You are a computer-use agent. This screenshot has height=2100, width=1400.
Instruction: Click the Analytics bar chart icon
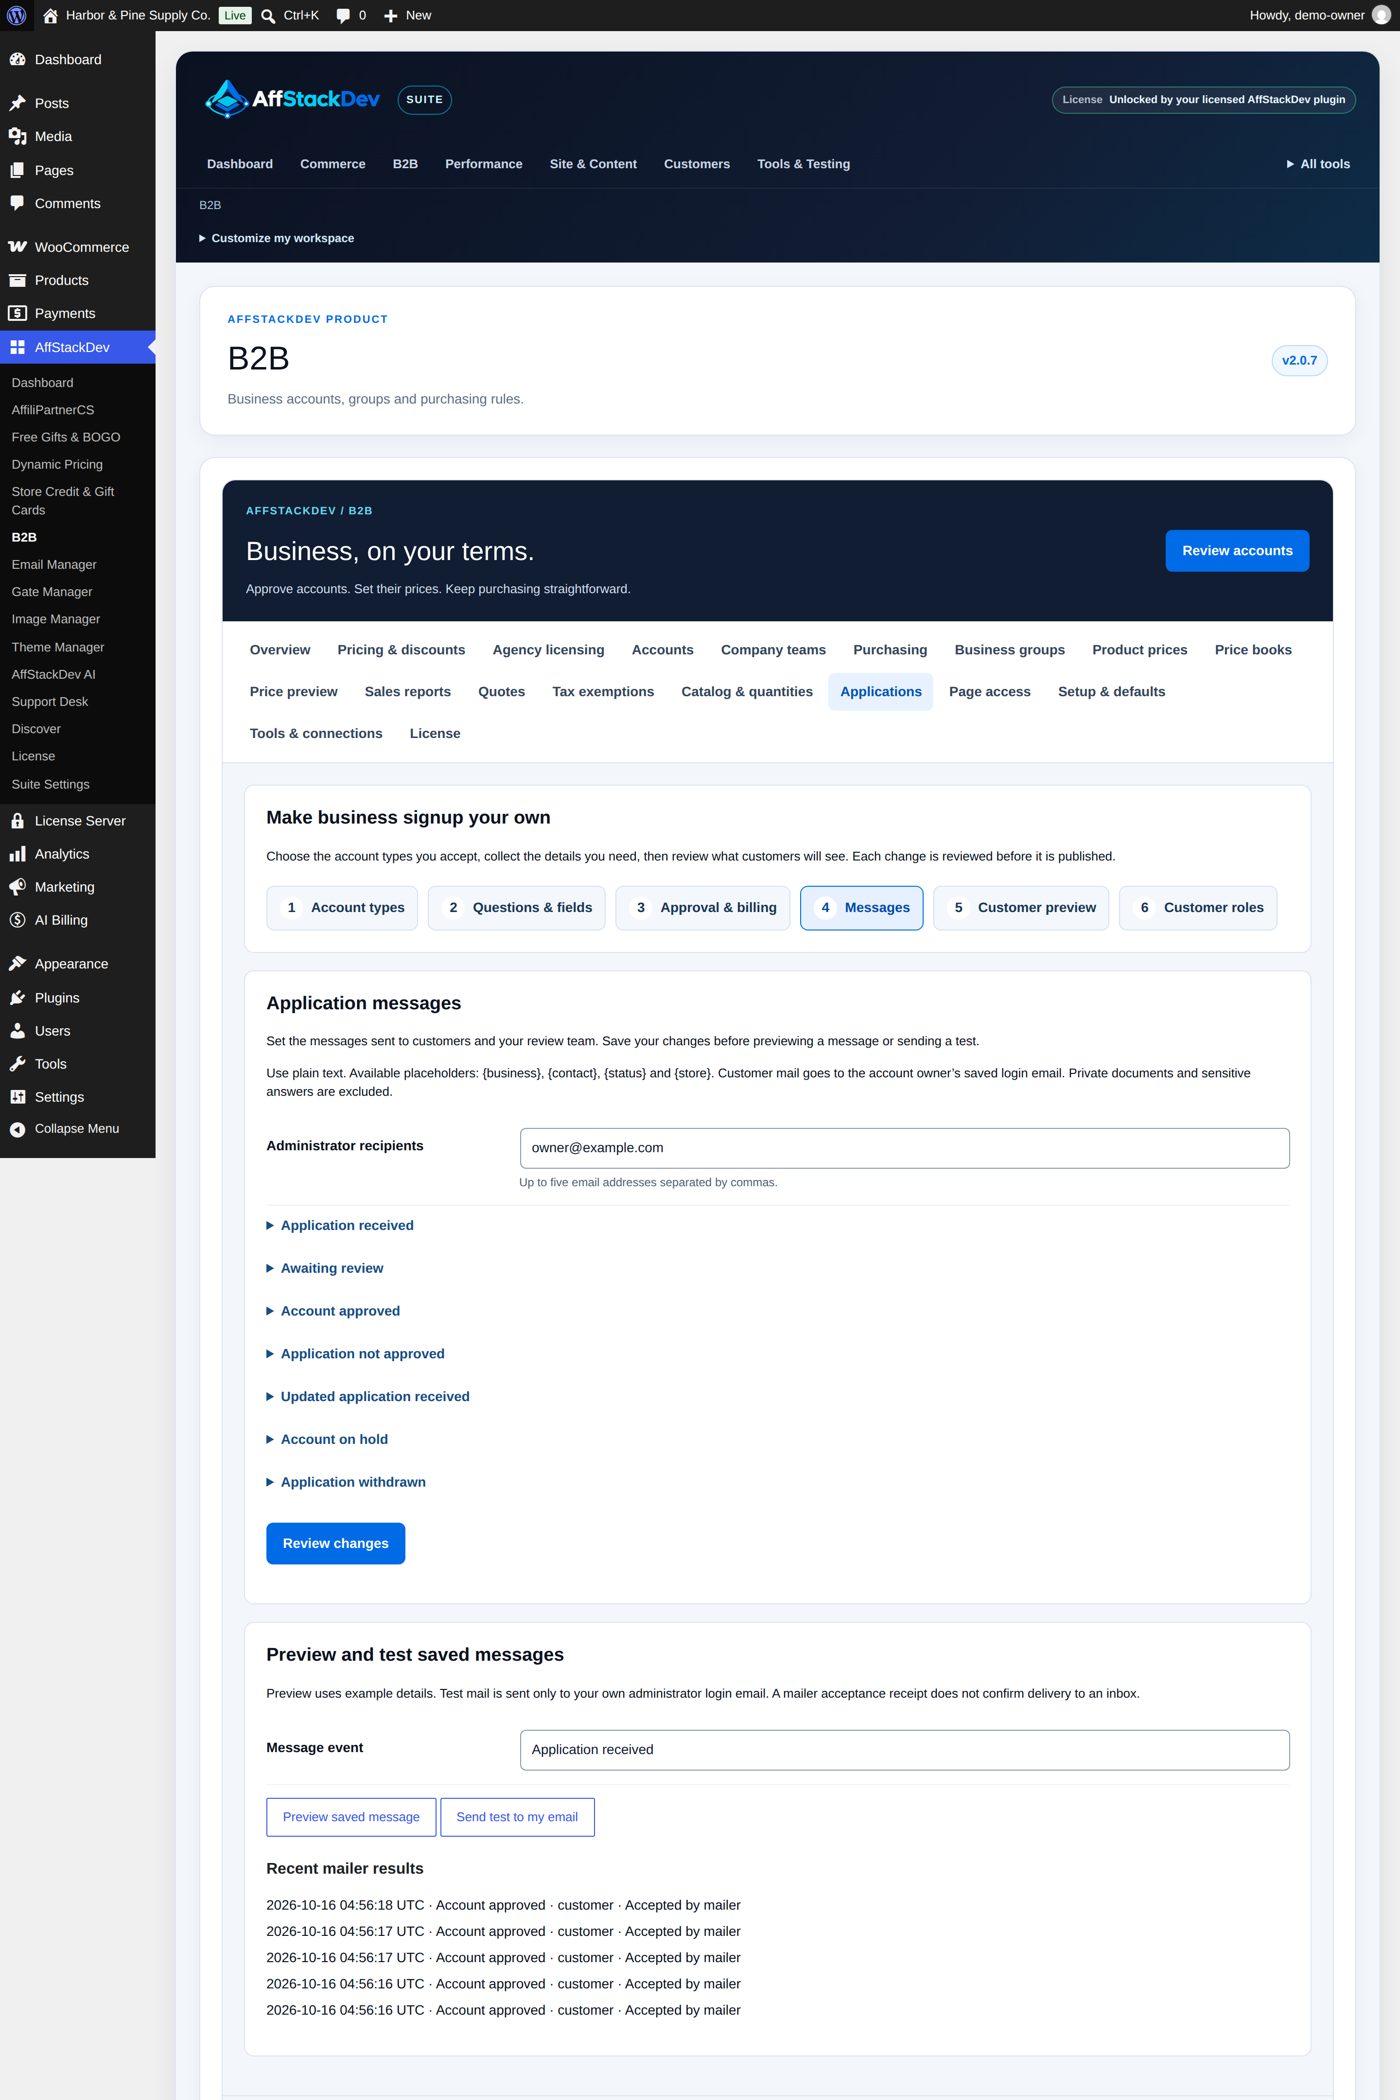pyautogui.click(x=17, y=854)
